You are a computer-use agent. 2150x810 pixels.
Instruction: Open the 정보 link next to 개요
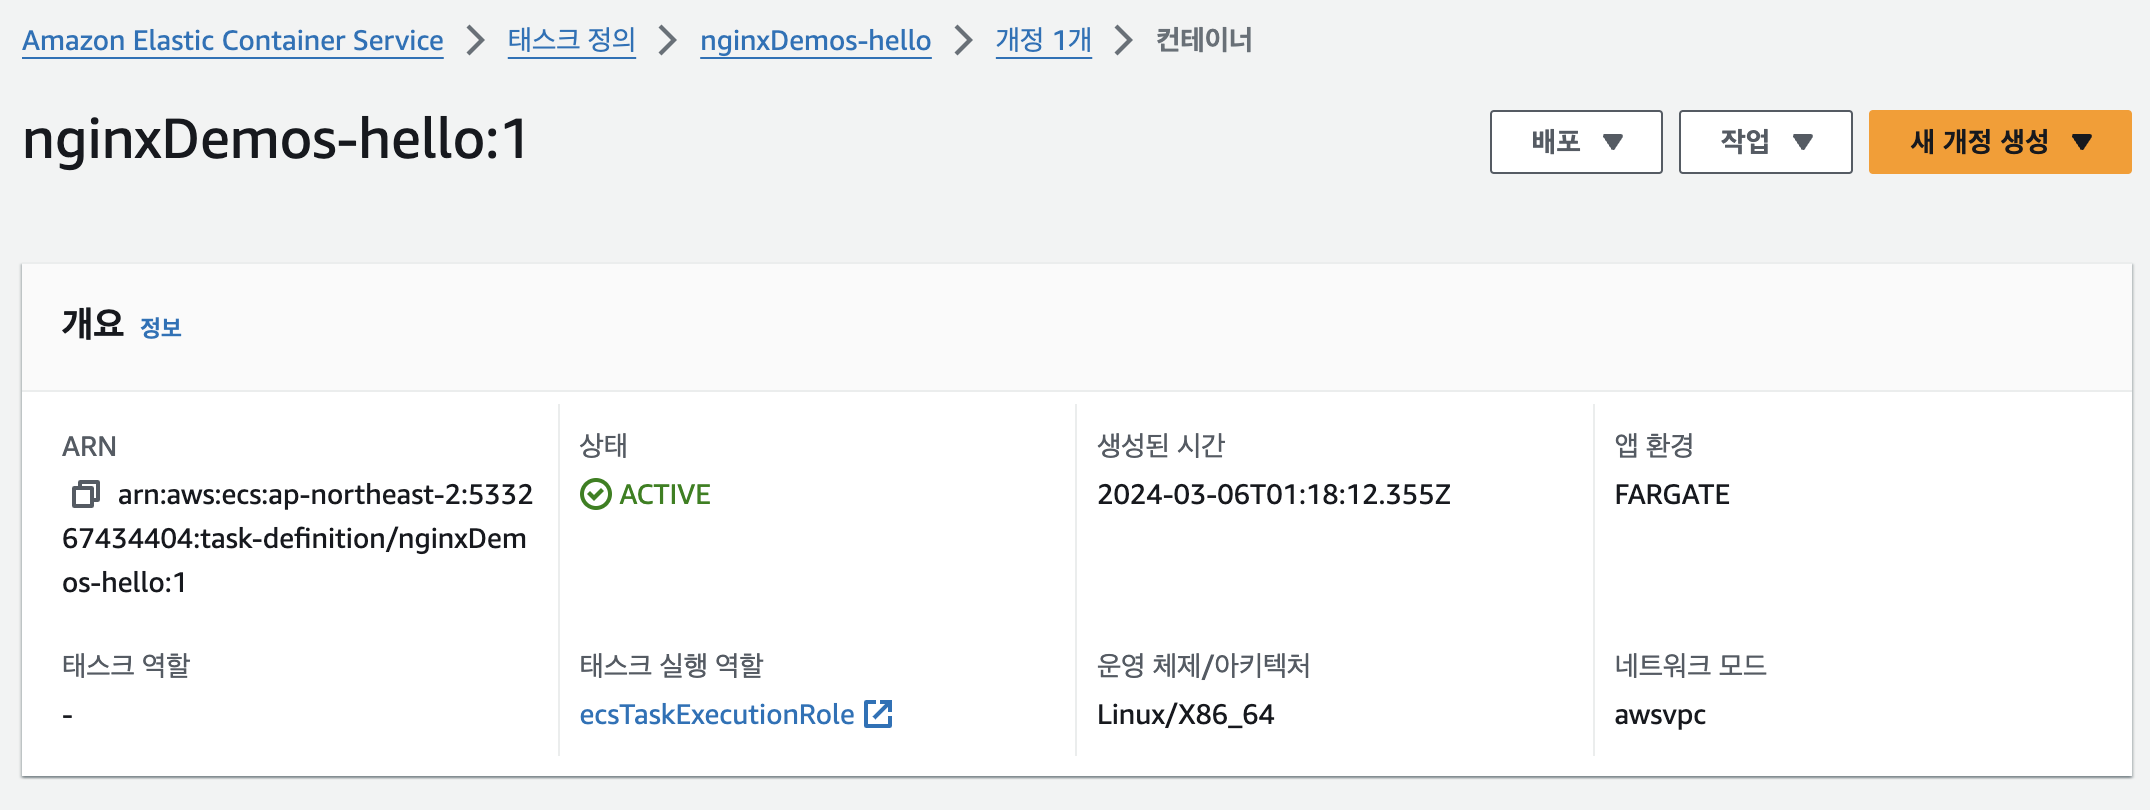pyautogui.click(x=160, y=328)
